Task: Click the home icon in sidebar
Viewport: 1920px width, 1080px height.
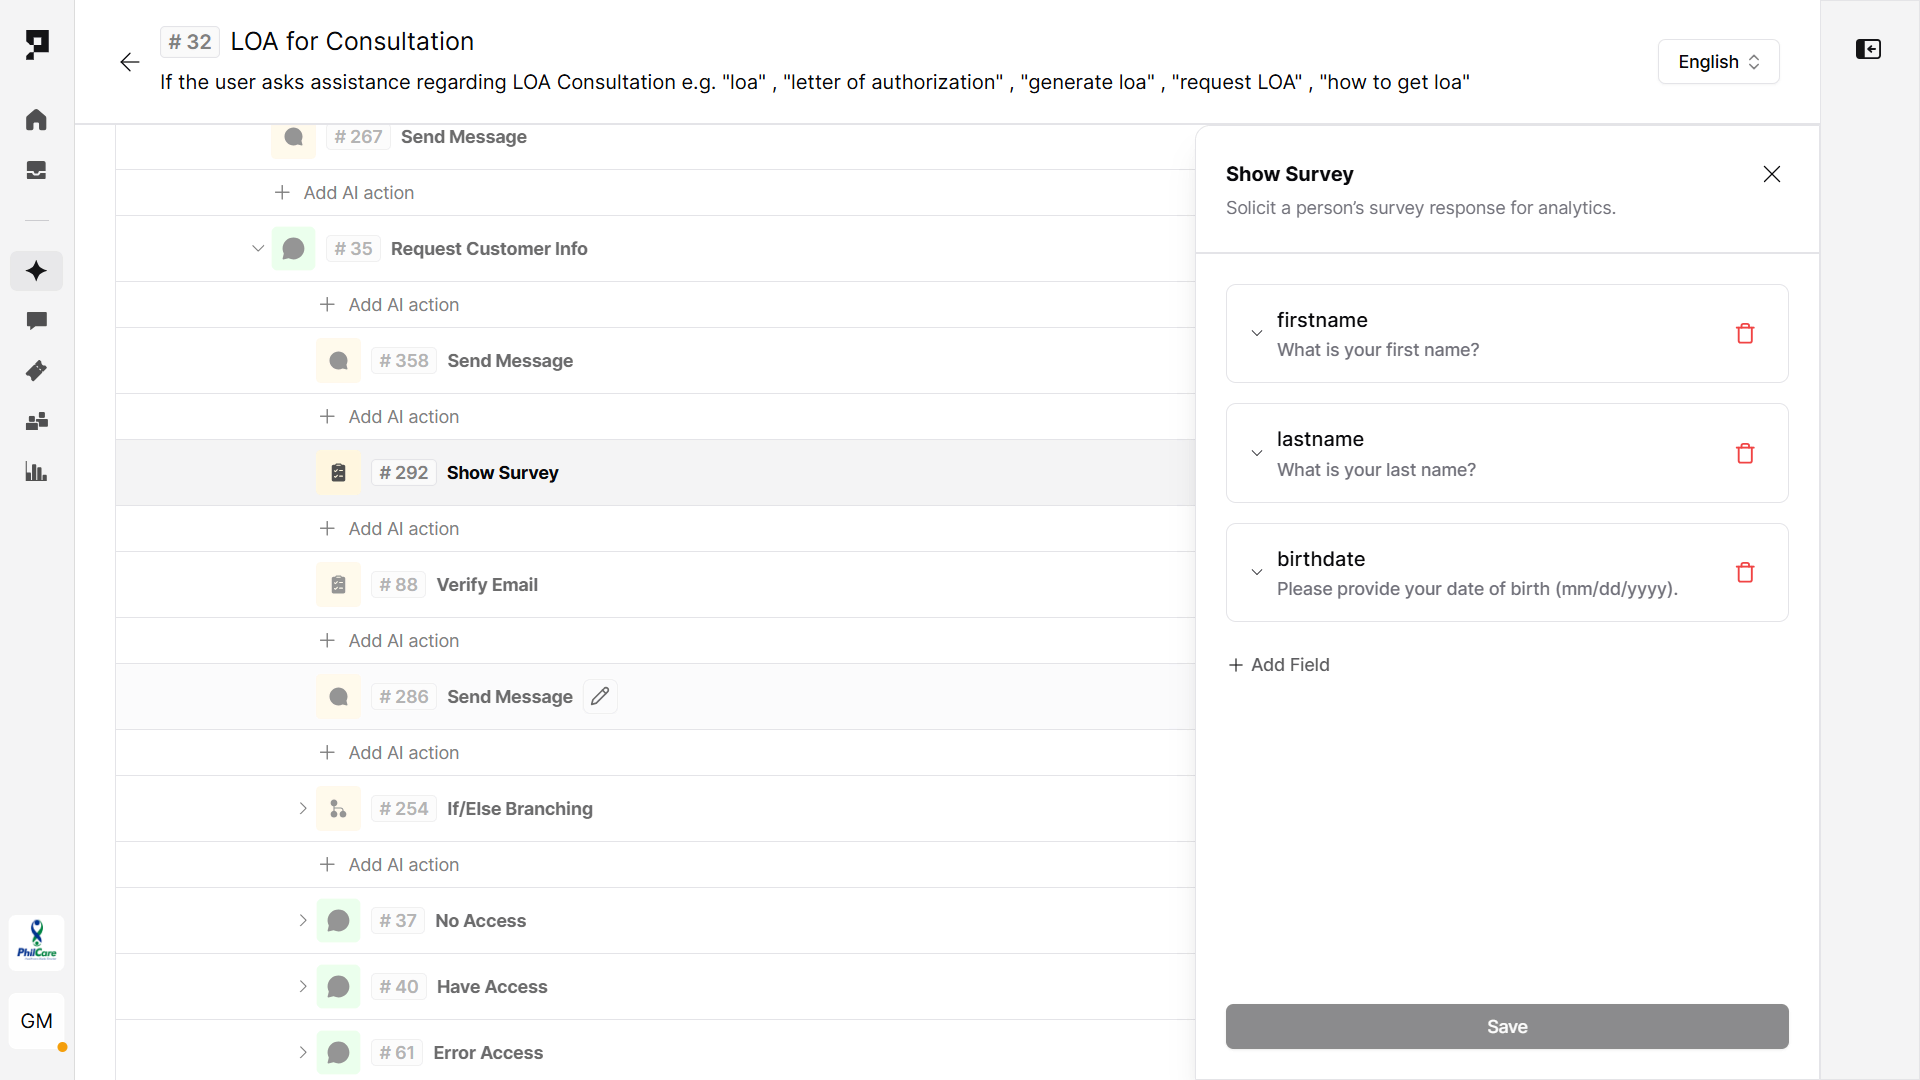Action: (36, 120)
